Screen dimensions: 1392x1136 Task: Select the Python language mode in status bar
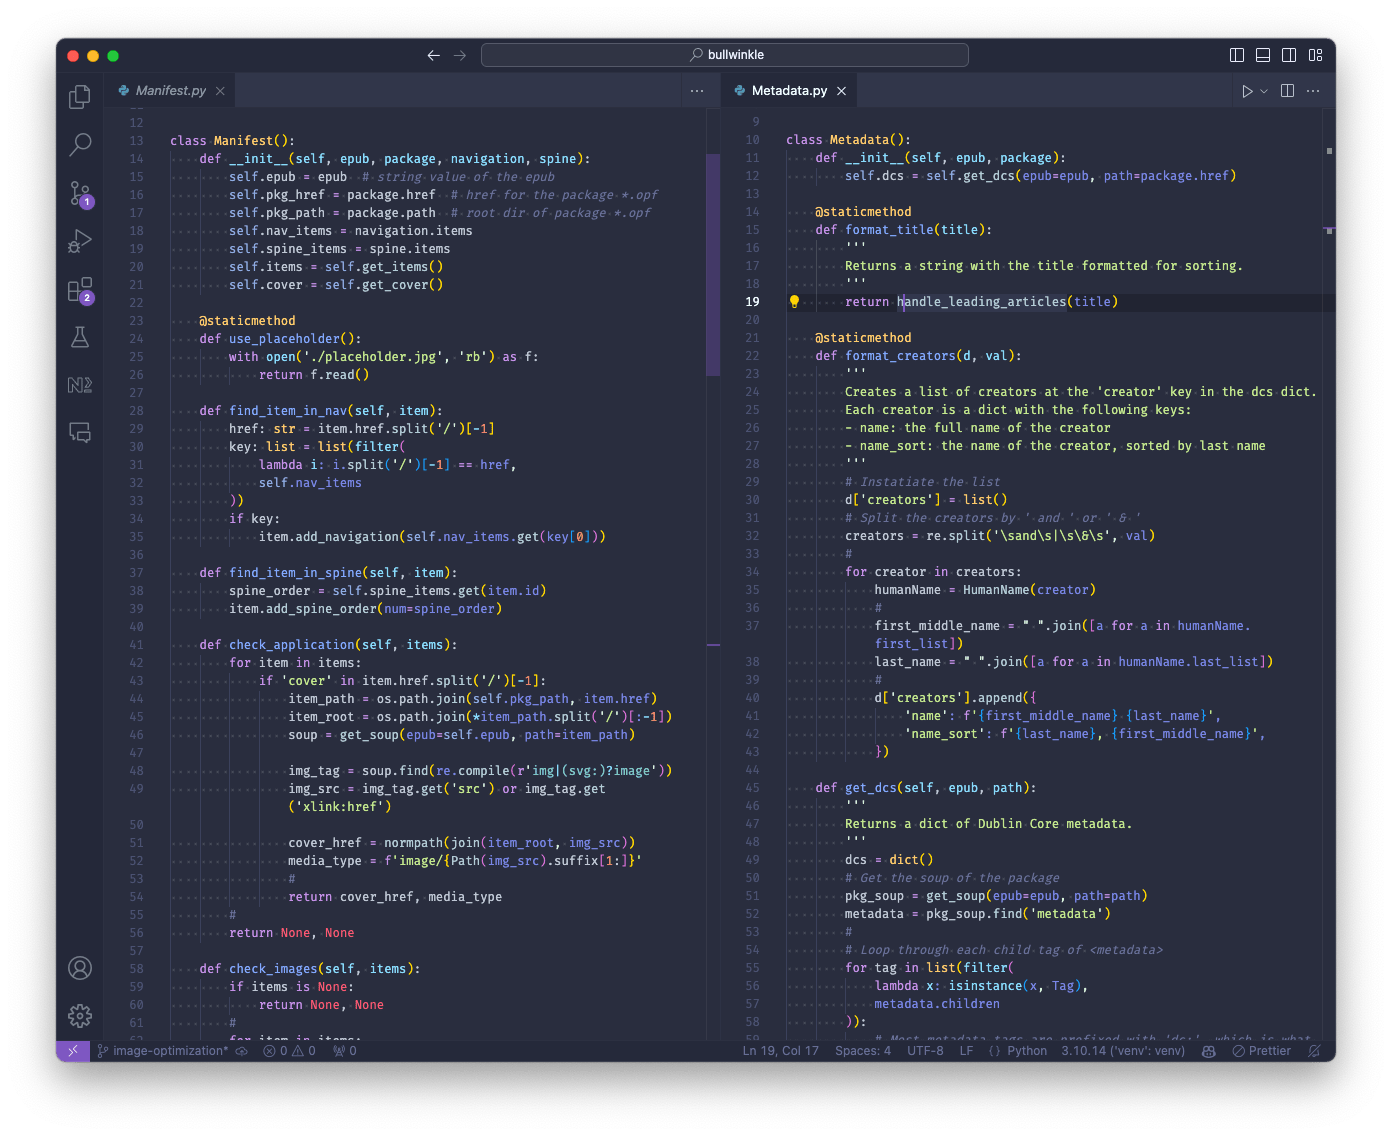[x=1027, y=1051]
